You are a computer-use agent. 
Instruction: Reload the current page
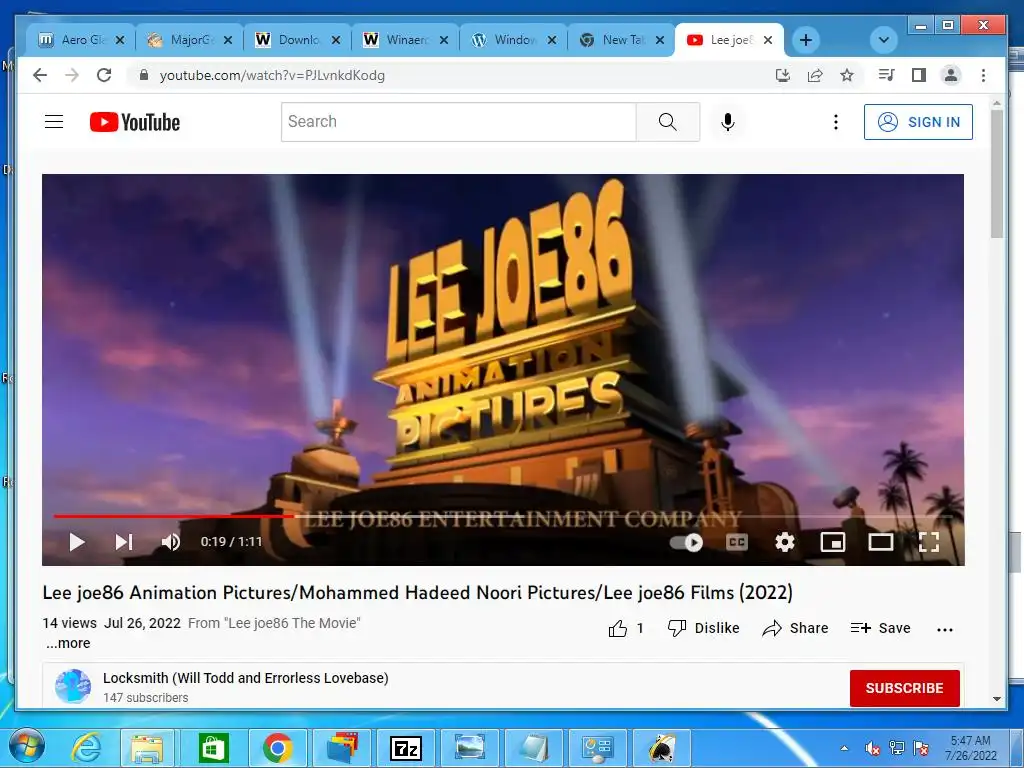point(104,75)
